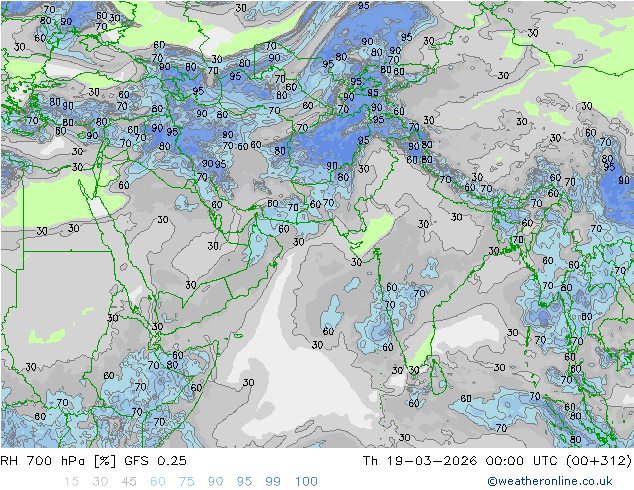Select the 75 value in the color legend
The image size is (634, 490).
(186, 482)
